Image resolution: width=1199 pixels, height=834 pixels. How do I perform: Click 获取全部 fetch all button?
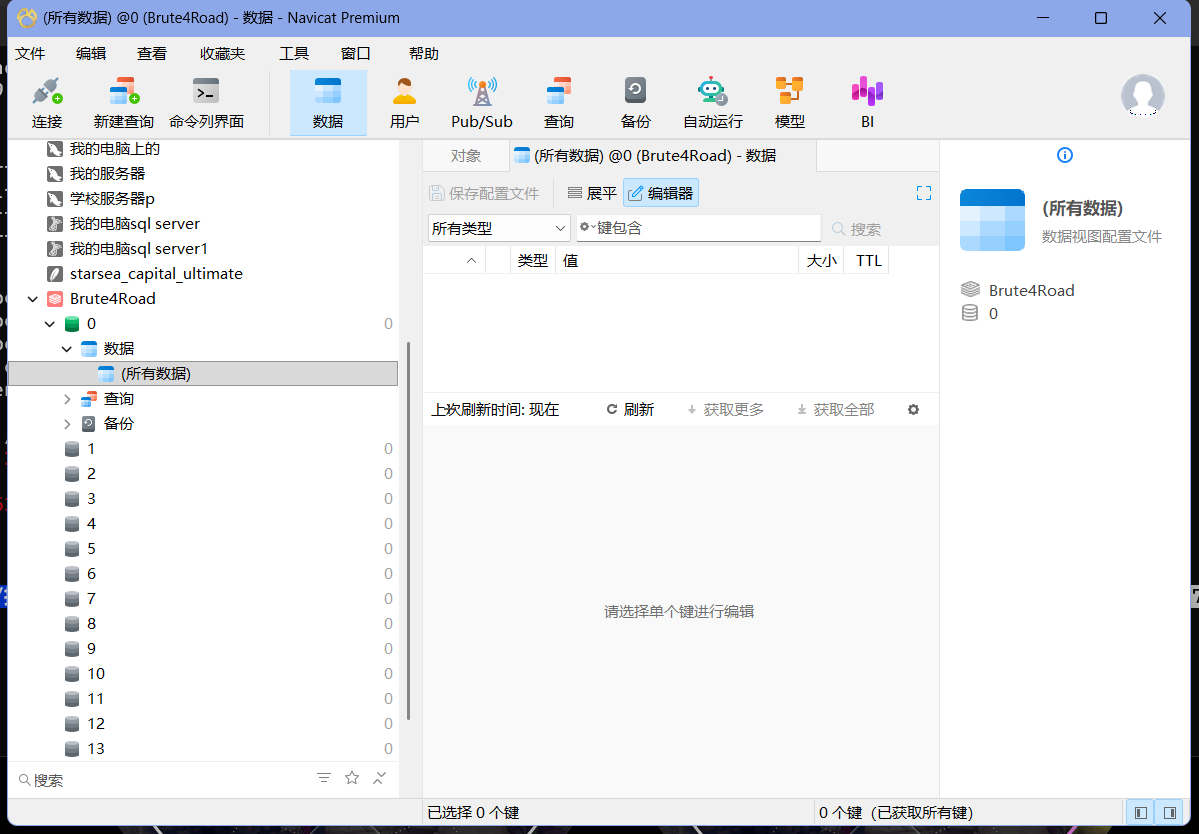tap(835, 410)
